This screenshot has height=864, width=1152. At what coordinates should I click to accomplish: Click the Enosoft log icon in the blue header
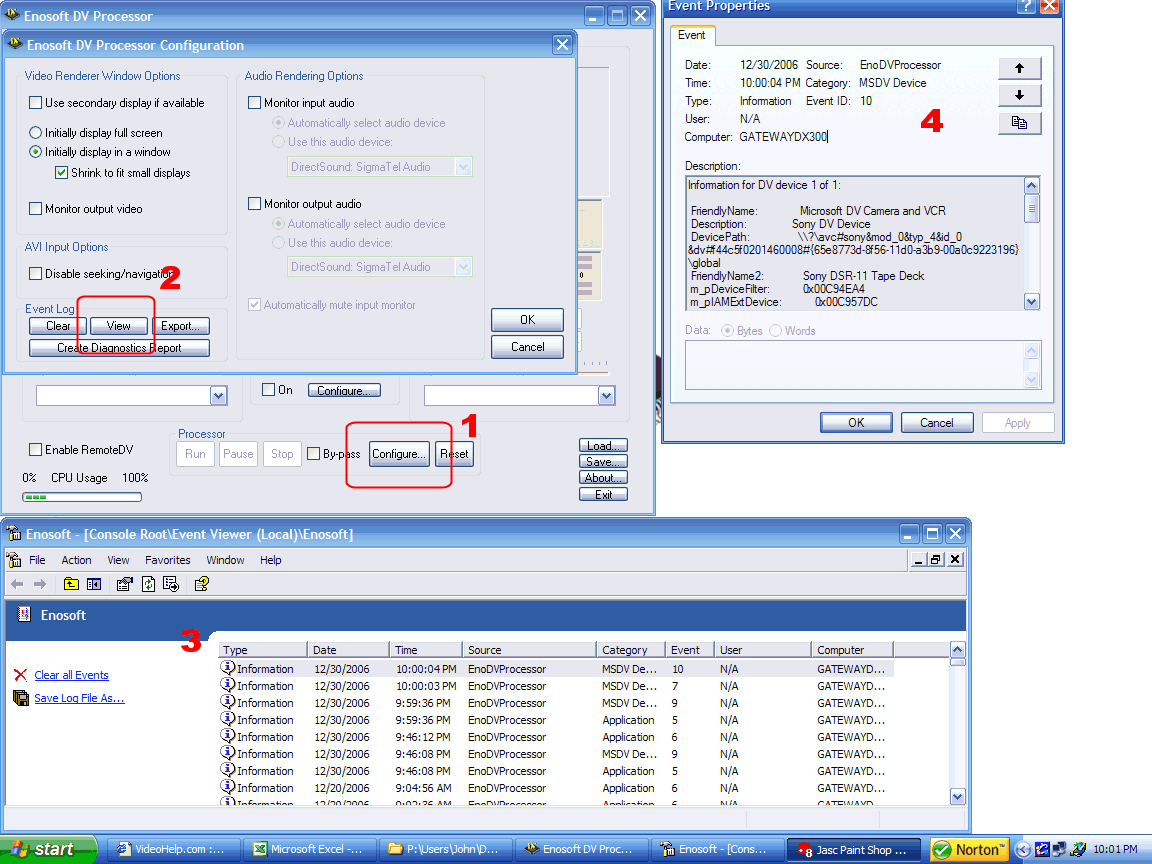pos(24,614)
